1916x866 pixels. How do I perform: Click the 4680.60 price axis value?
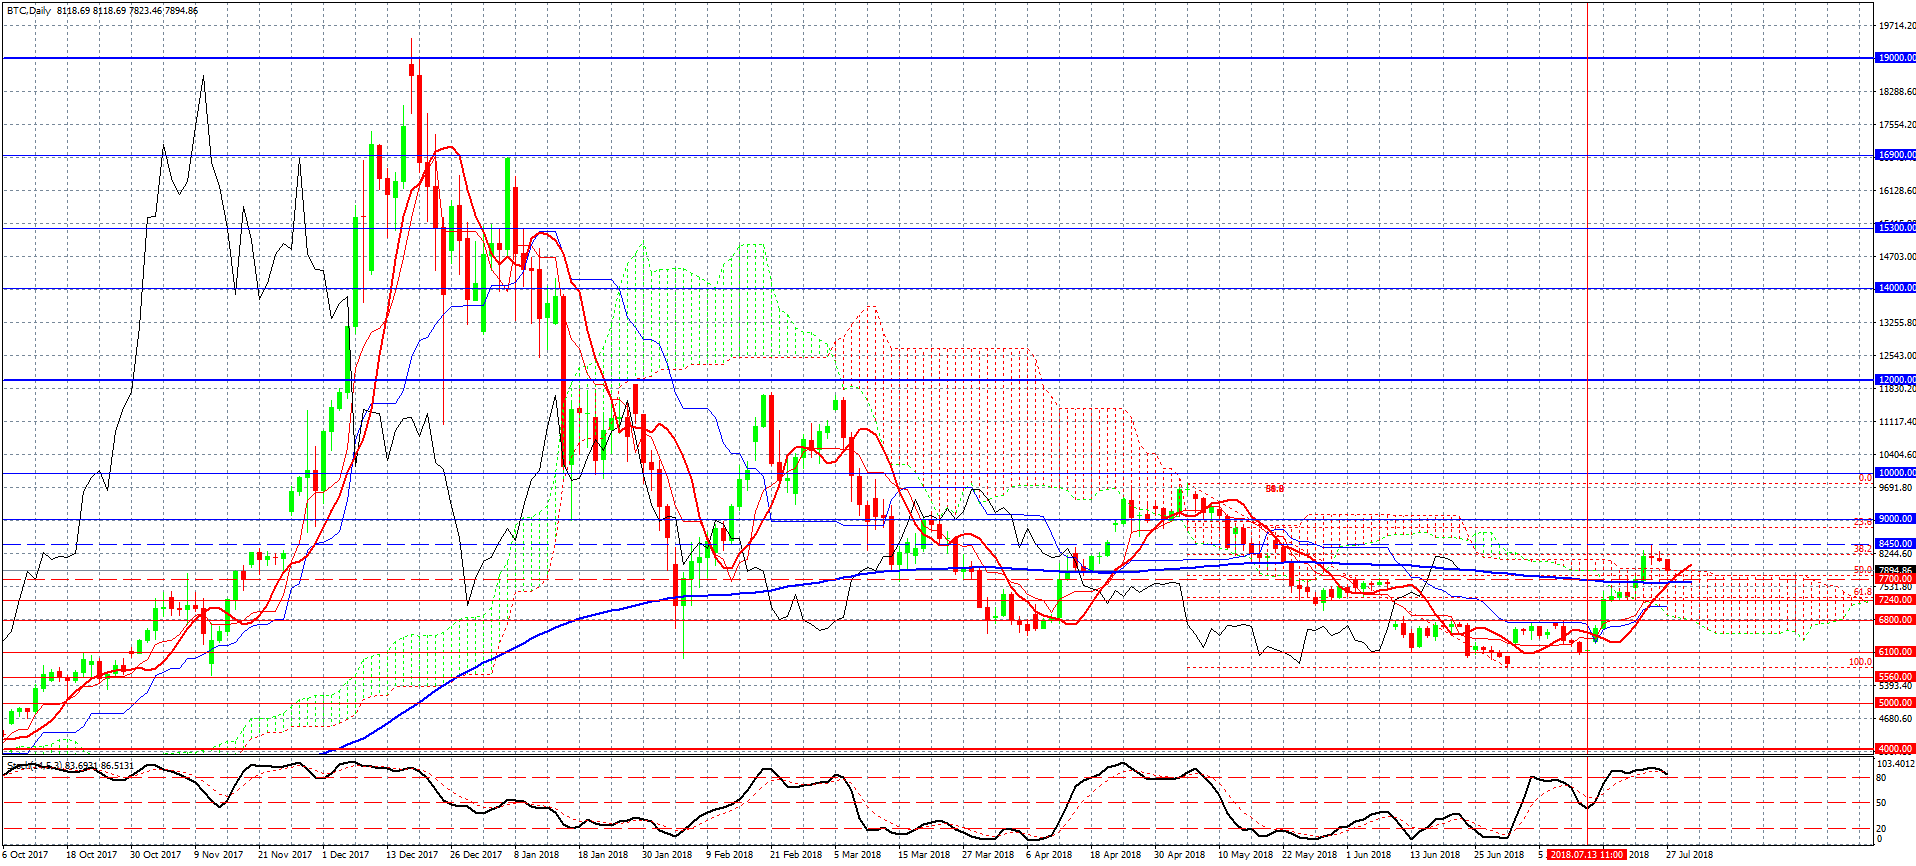coord(1897,719)
